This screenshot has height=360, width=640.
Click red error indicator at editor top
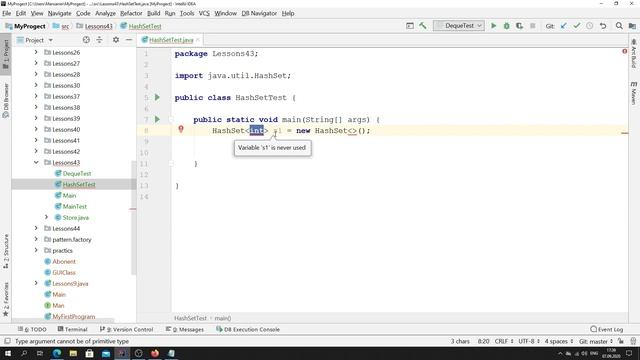624,51
